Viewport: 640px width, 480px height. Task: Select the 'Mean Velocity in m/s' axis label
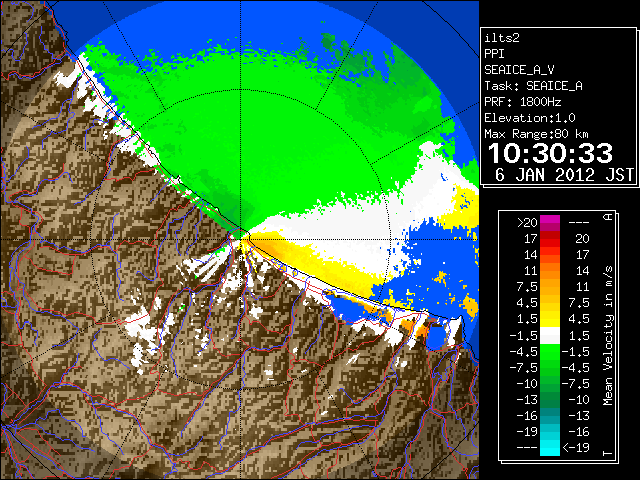608,336
